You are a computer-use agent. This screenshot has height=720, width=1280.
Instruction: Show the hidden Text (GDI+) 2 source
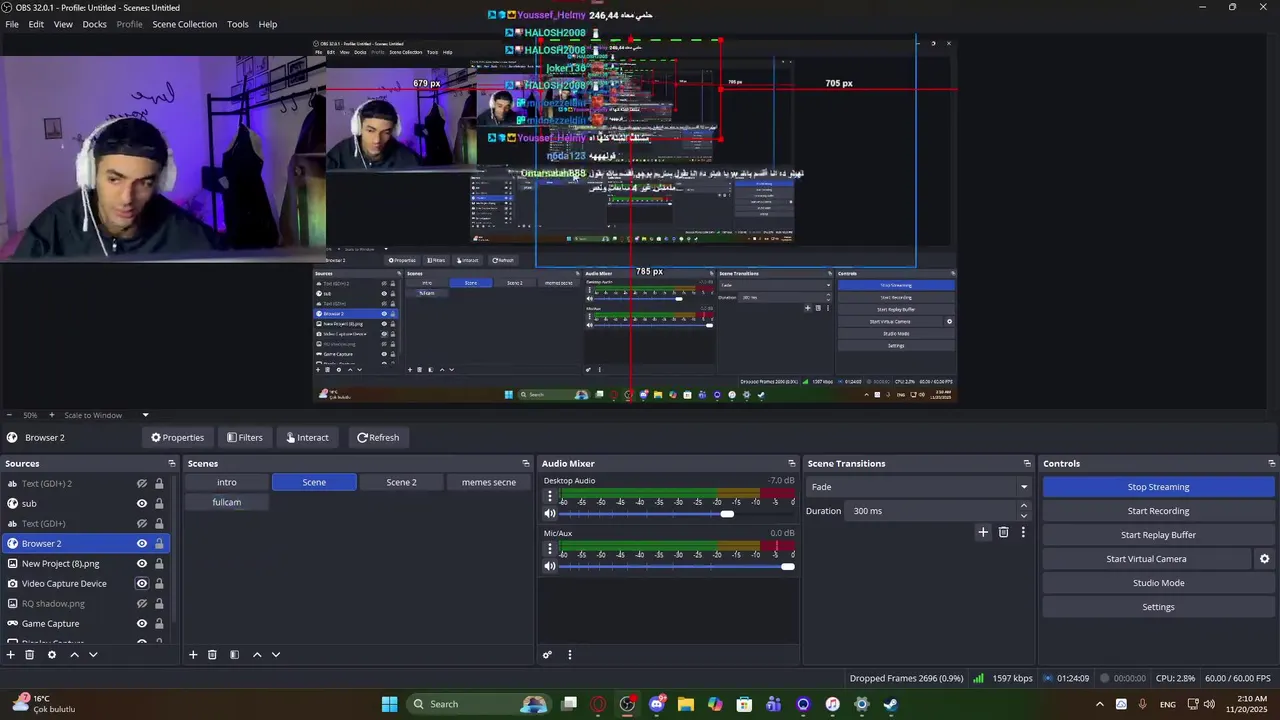142,483
